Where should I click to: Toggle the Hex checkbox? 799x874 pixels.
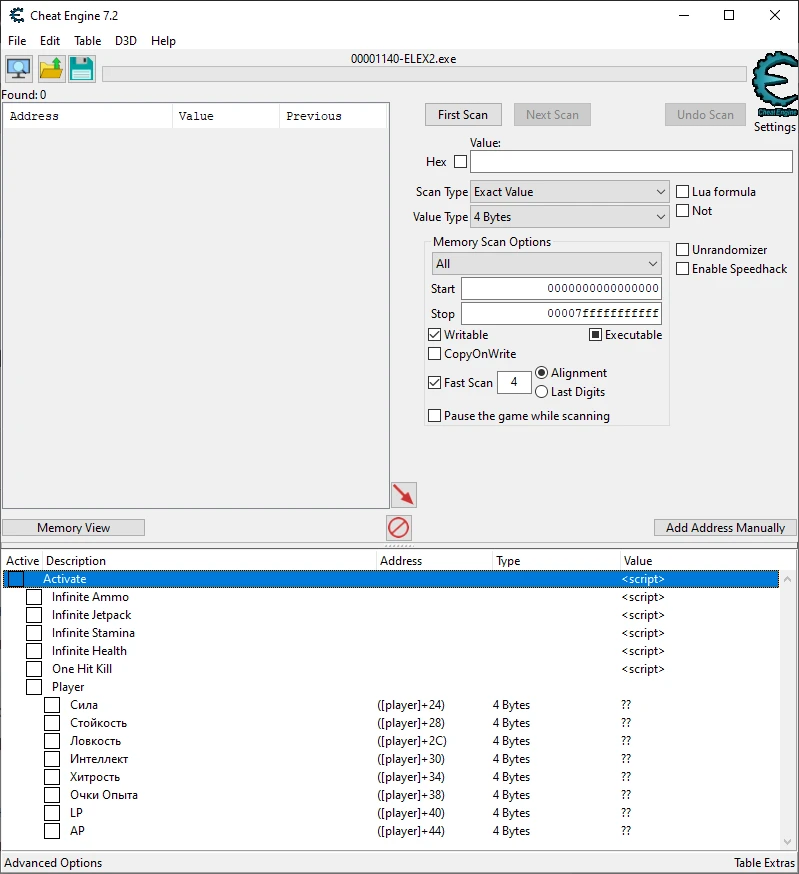461,162
